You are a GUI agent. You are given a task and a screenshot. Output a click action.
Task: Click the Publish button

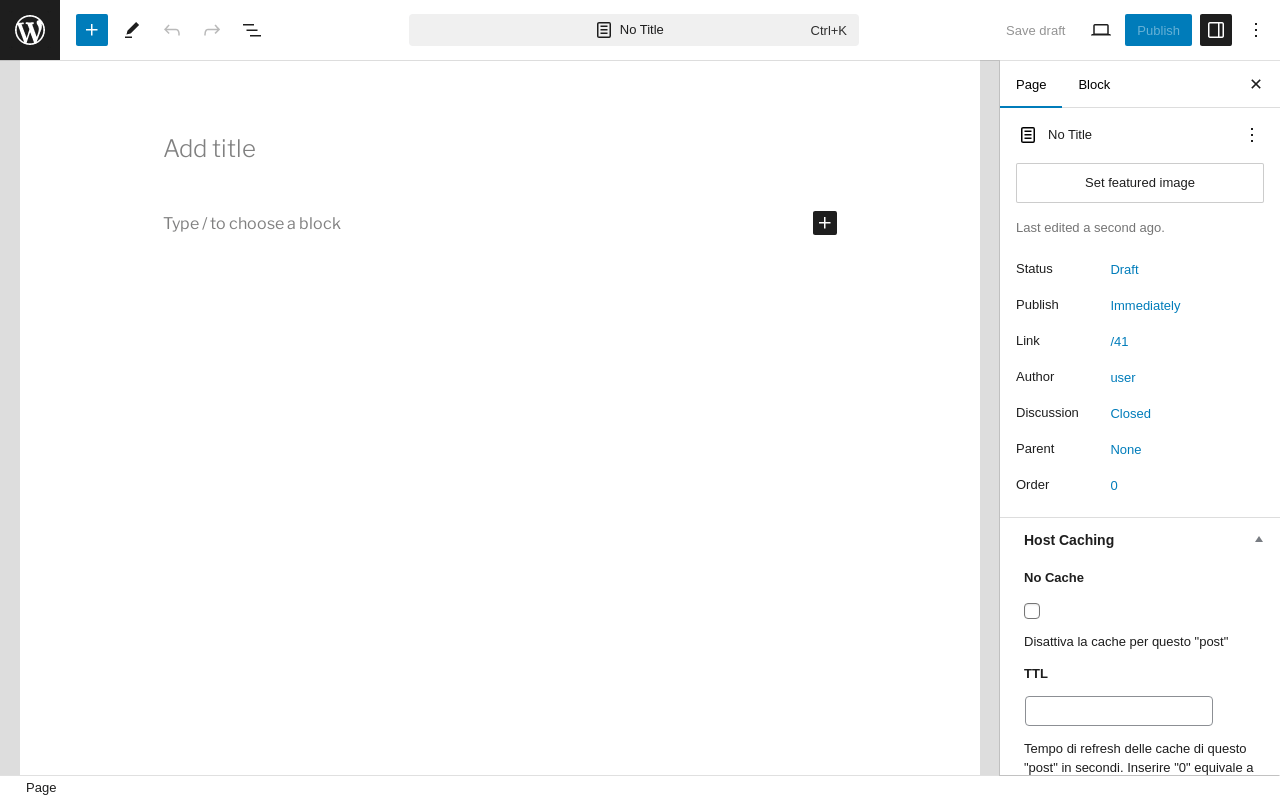[x=1158, y=30]
